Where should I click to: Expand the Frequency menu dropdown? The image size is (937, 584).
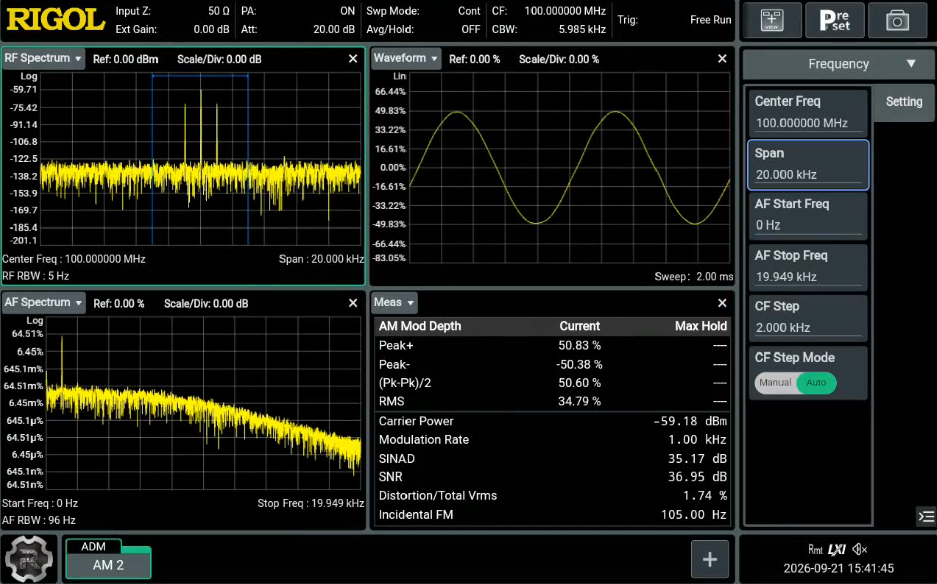pyautogui.click(x=838, y=64)
